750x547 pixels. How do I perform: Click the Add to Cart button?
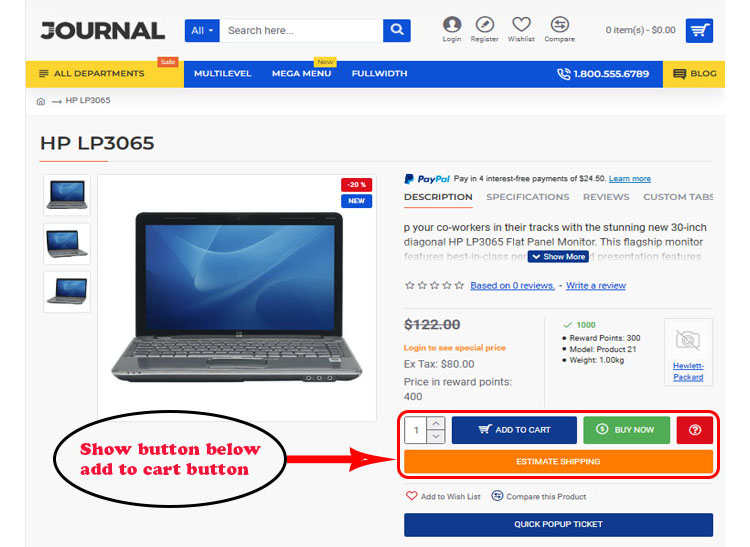[x=514, y=430]
